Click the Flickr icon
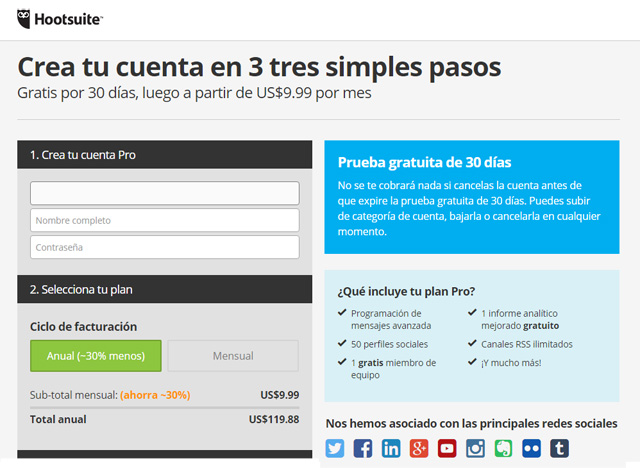The height and width of the screenshot is (468, 640). pos(532,448)
